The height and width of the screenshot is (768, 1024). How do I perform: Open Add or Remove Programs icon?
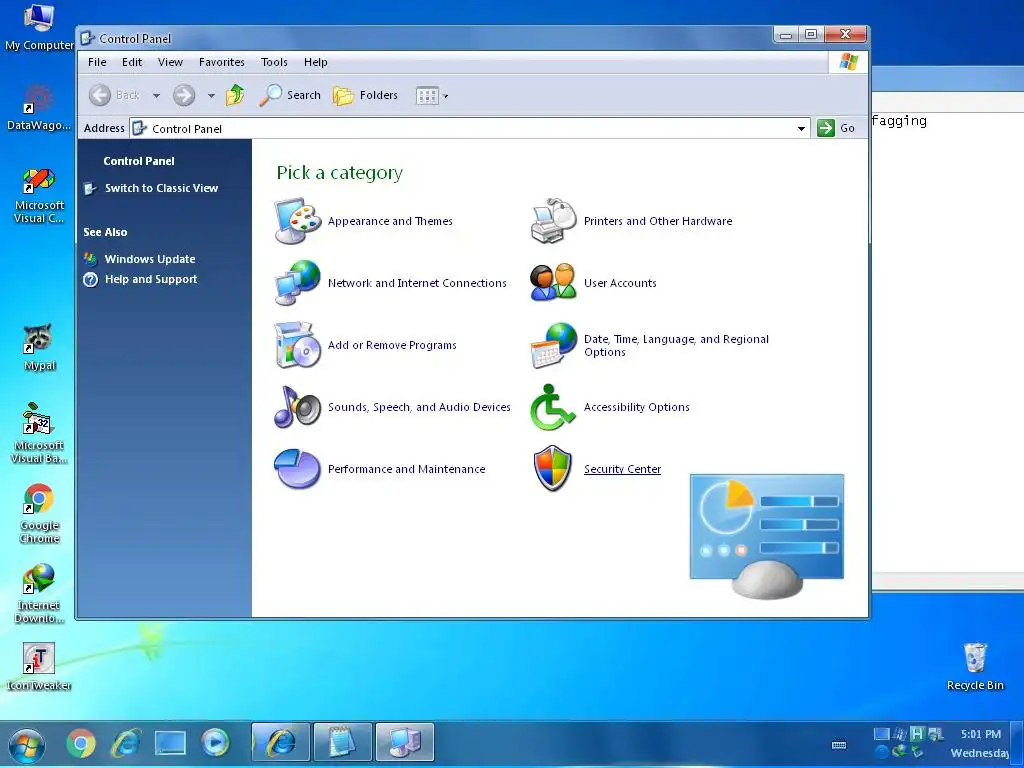point(298,345)
